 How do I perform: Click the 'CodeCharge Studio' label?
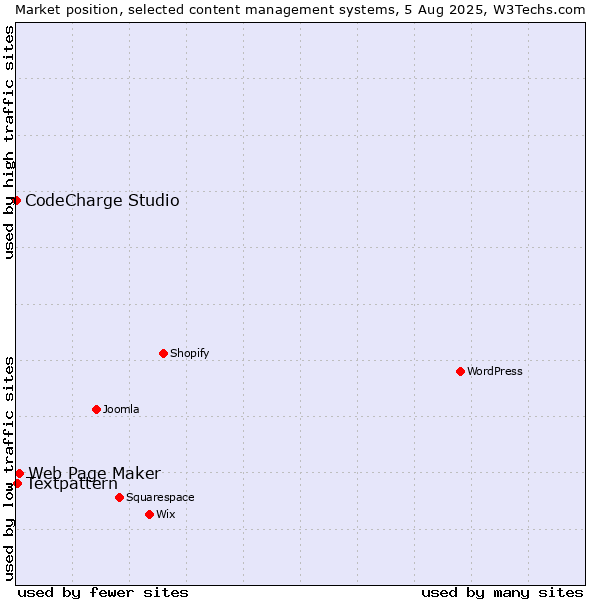pyautogui.click(x=102, y=201)
